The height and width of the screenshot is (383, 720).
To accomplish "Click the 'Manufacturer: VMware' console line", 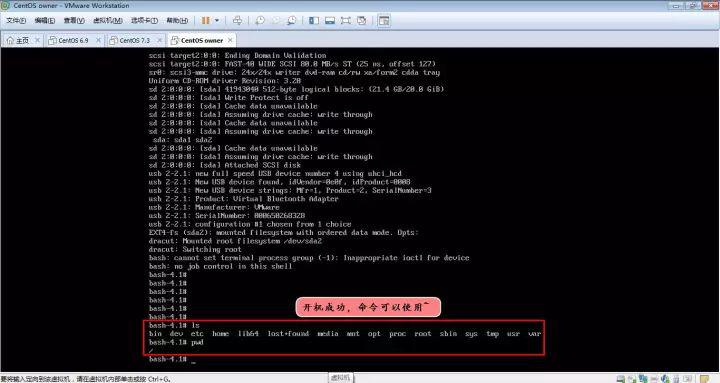I will point(214,207).
